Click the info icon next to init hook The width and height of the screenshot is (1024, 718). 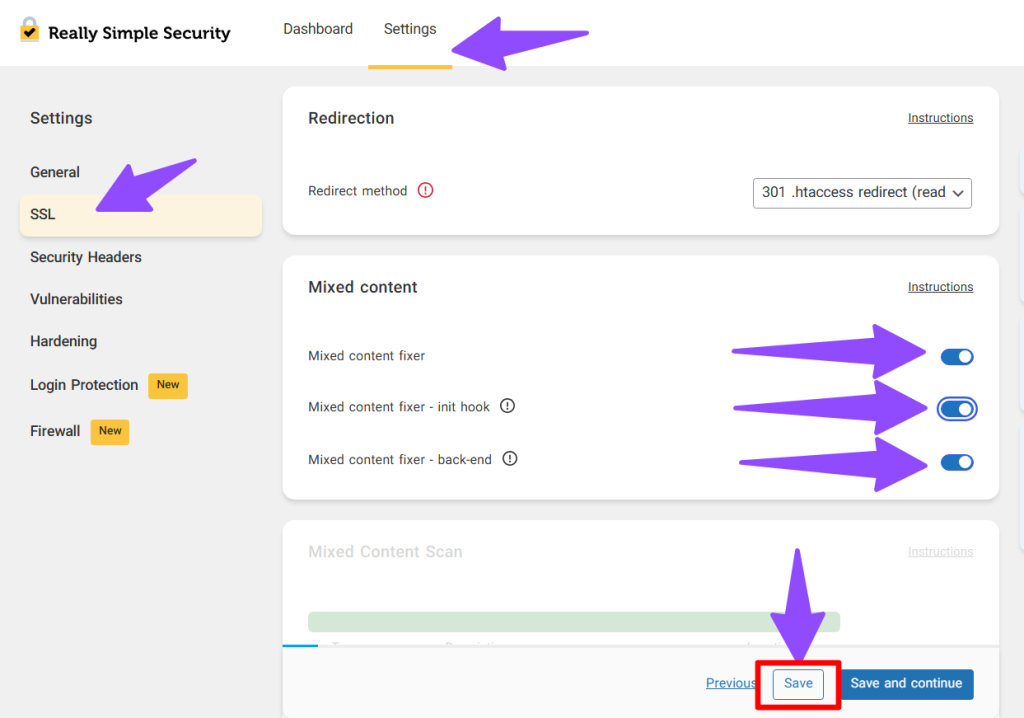pyautogui.click(x=507, y=406)
